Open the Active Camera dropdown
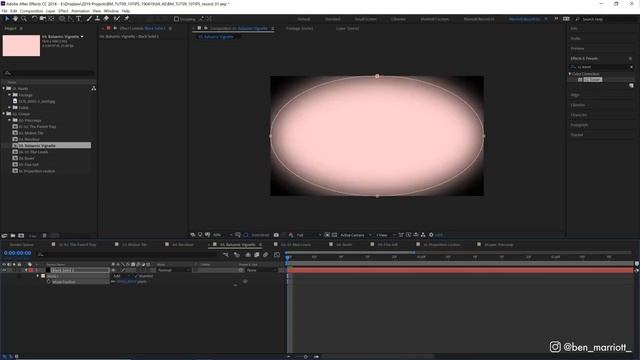The width and height of the screenshot is (640, 360). (355, 235)
